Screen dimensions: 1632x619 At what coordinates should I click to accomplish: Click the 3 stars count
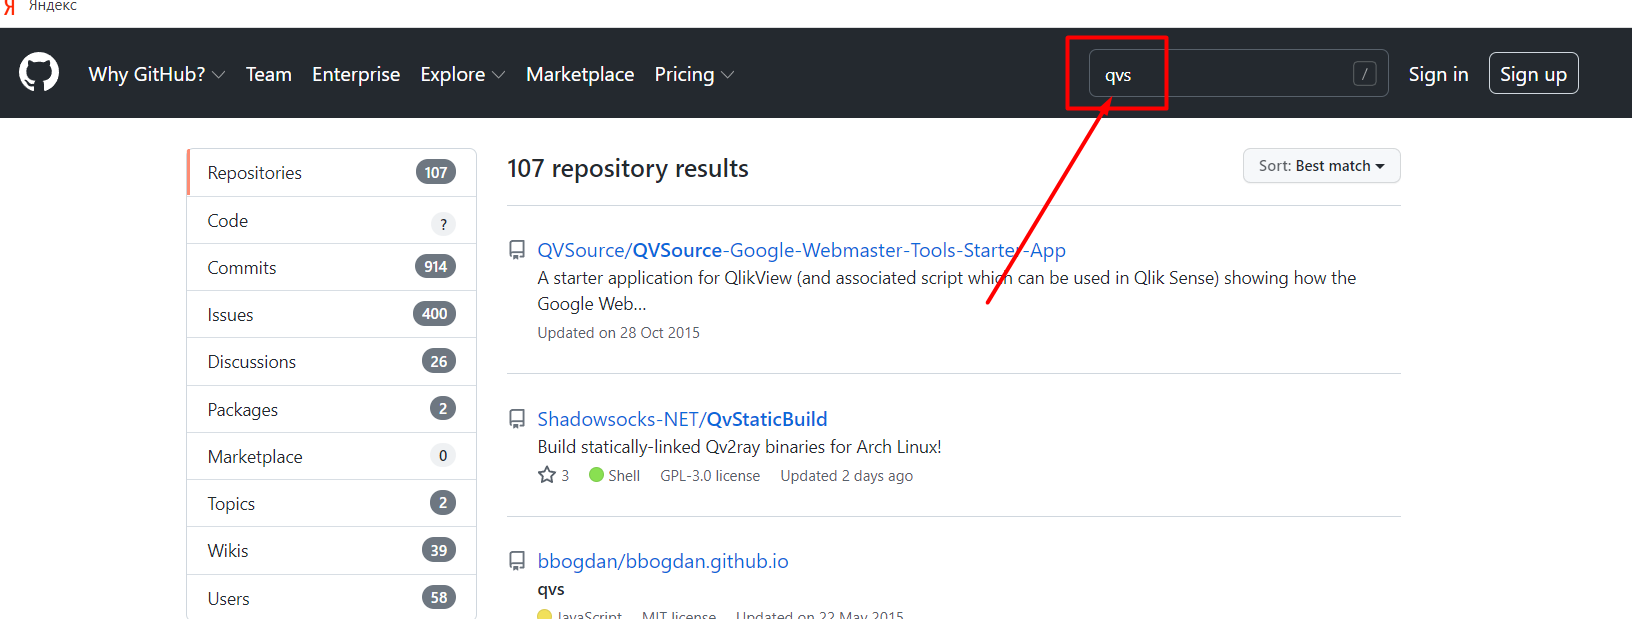pos(565,476)
